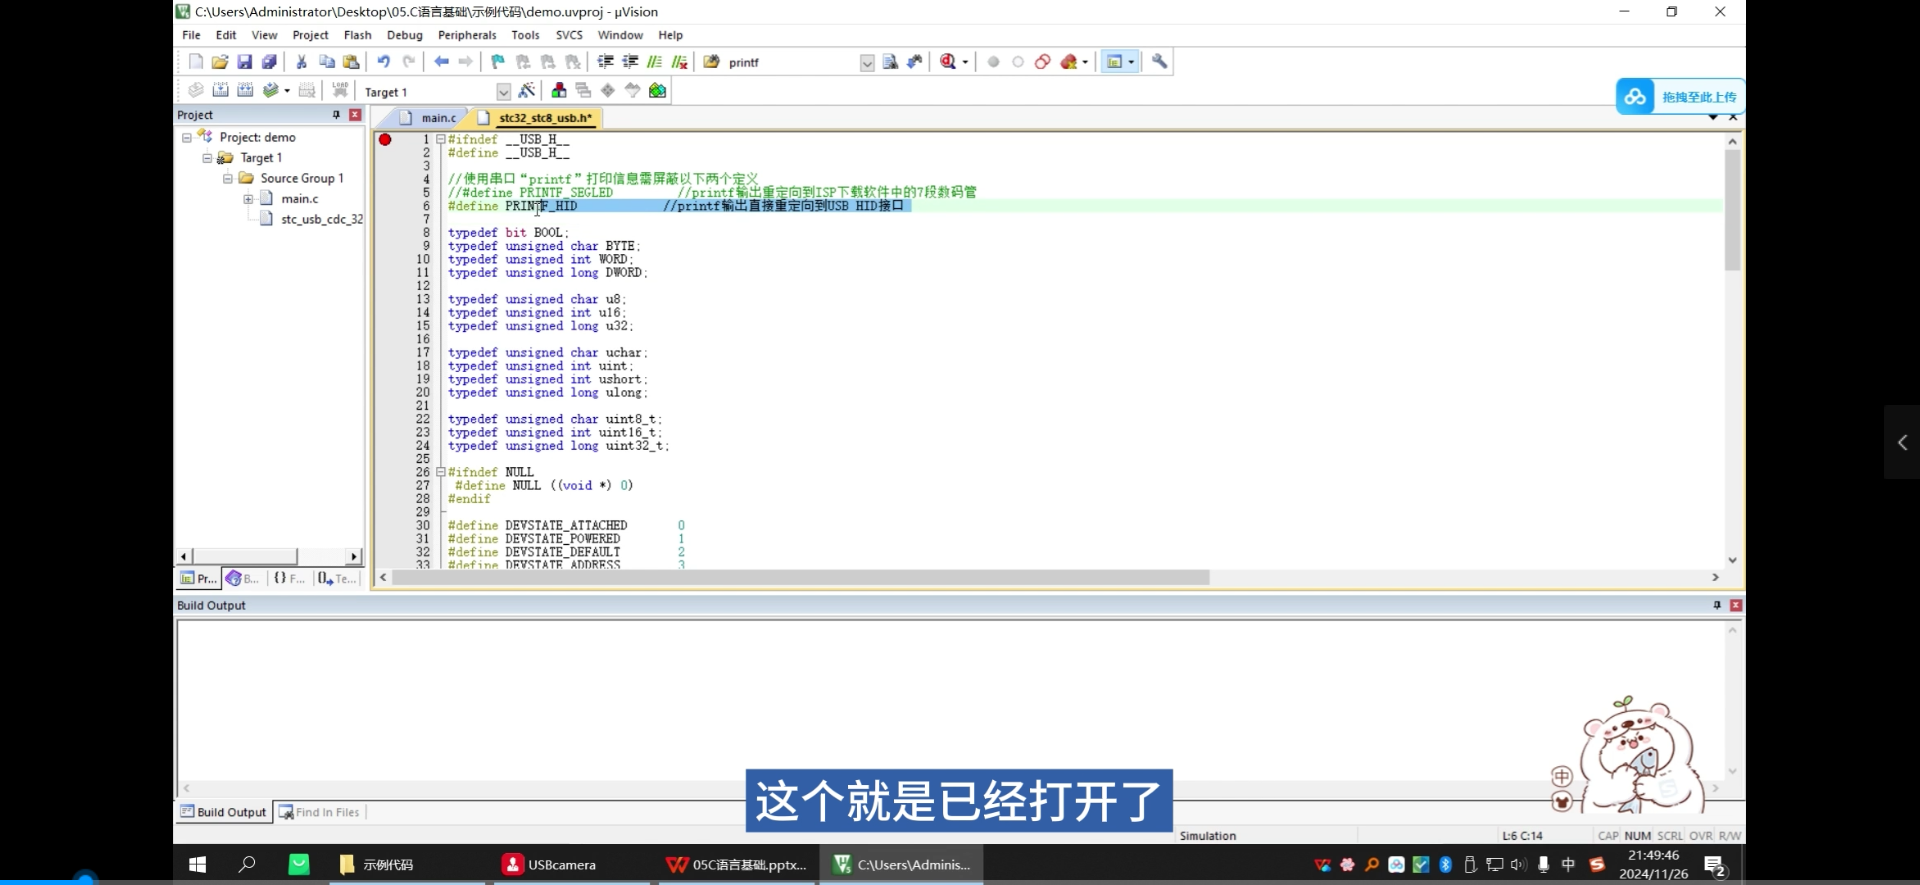Translate the current file
This screenshot has width=1920, height=885.
[x=196, y=90]
